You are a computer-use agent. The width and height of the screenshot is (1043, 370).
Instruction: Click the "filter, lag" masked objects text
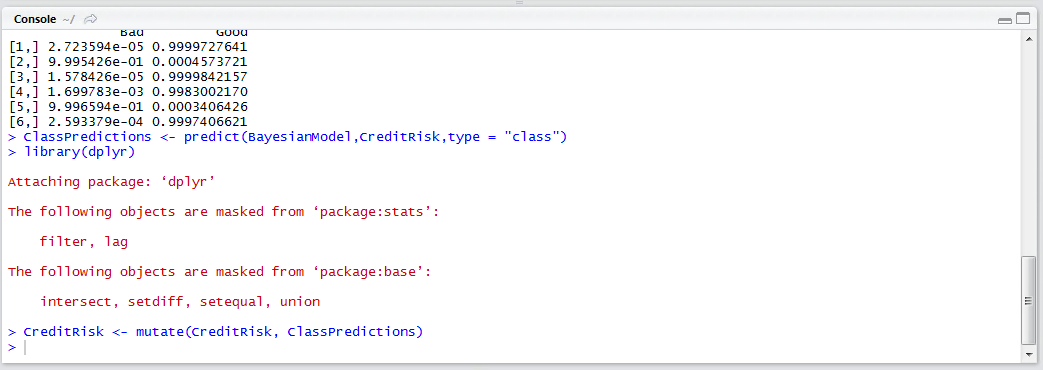(x=84, y=242)
